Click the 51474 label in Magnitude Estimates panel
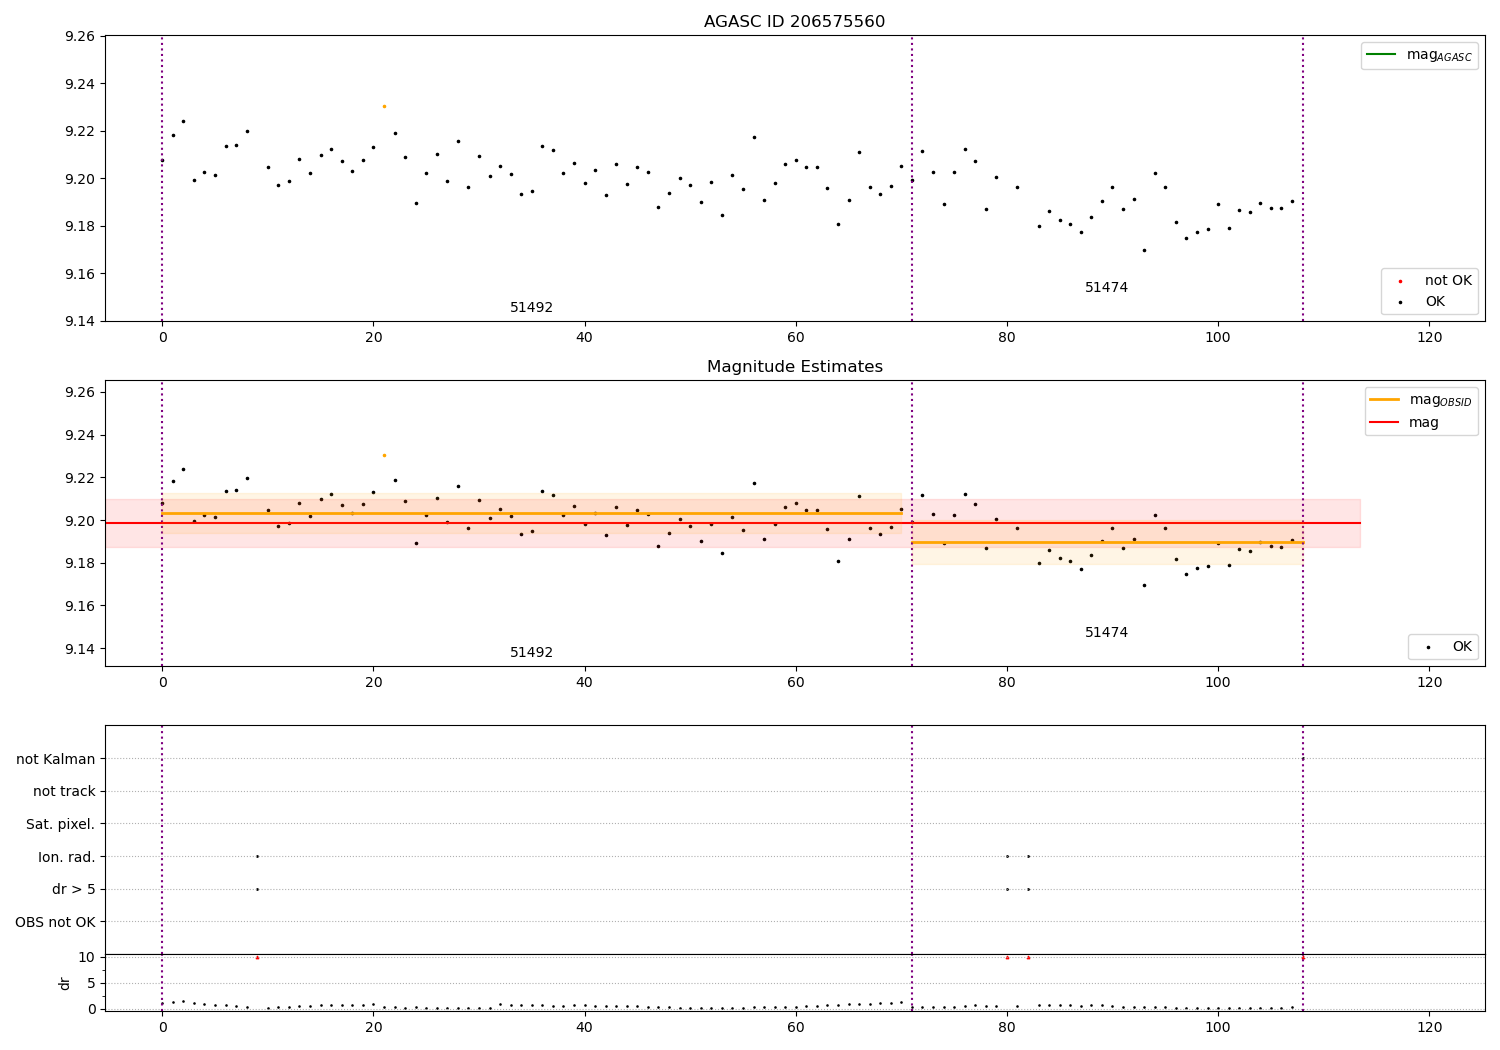 click(1106, 633)
